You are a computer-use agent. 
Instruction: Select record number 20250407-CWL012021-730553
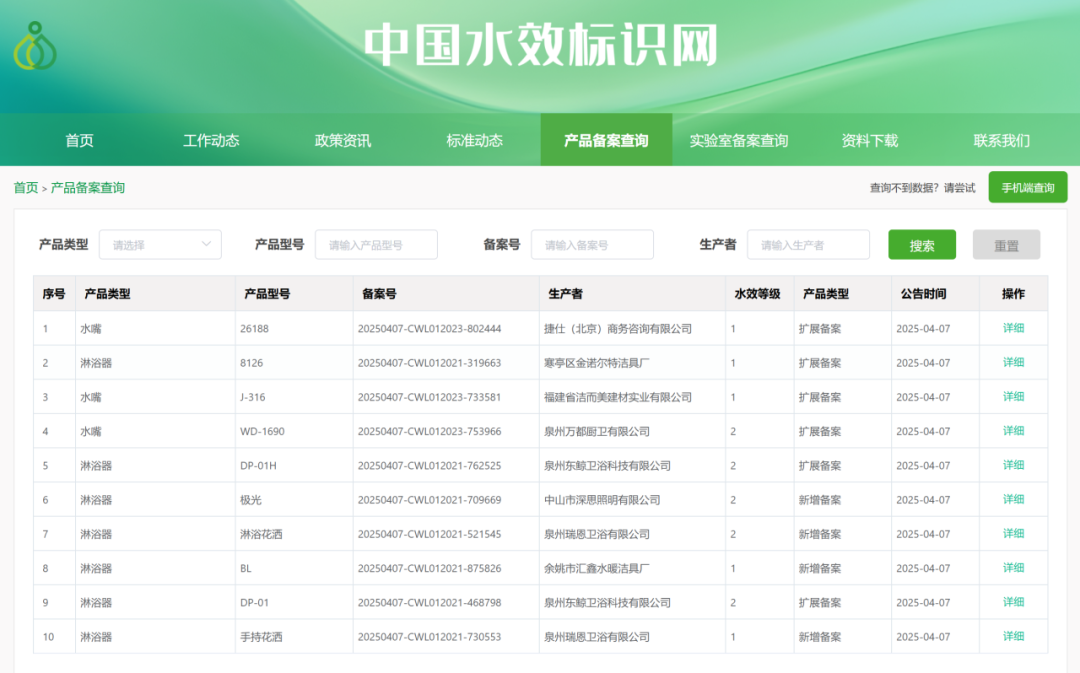[429, 637]
